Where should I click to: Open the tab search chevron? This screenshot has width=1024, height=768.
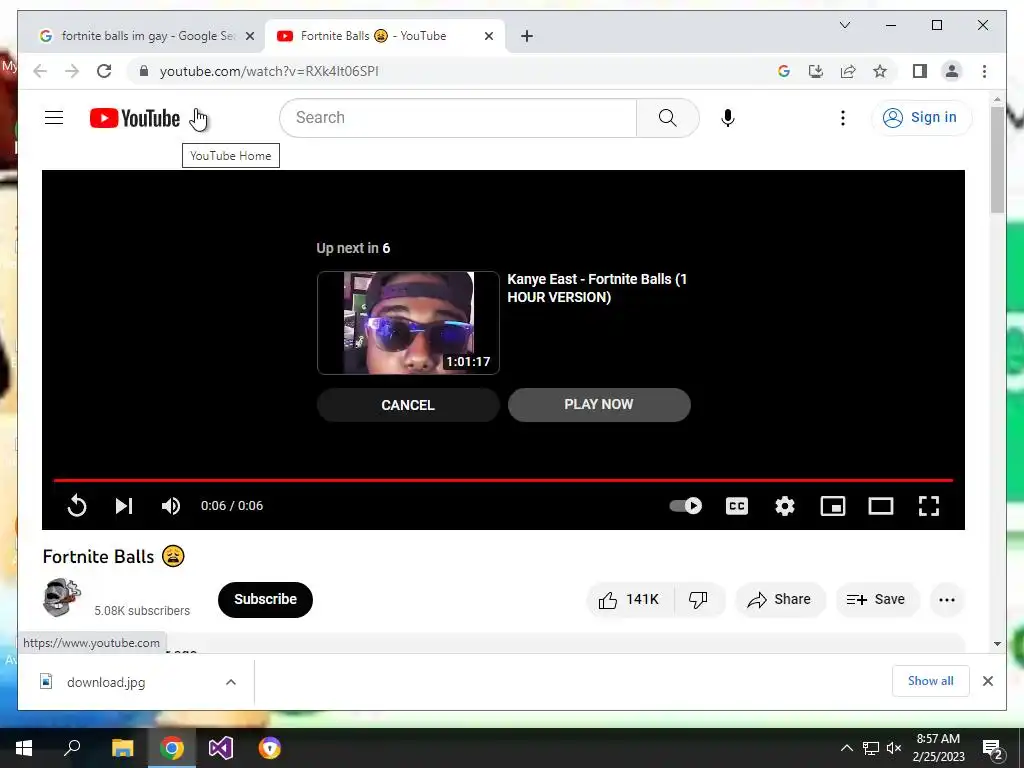click(x=844, y=25)
